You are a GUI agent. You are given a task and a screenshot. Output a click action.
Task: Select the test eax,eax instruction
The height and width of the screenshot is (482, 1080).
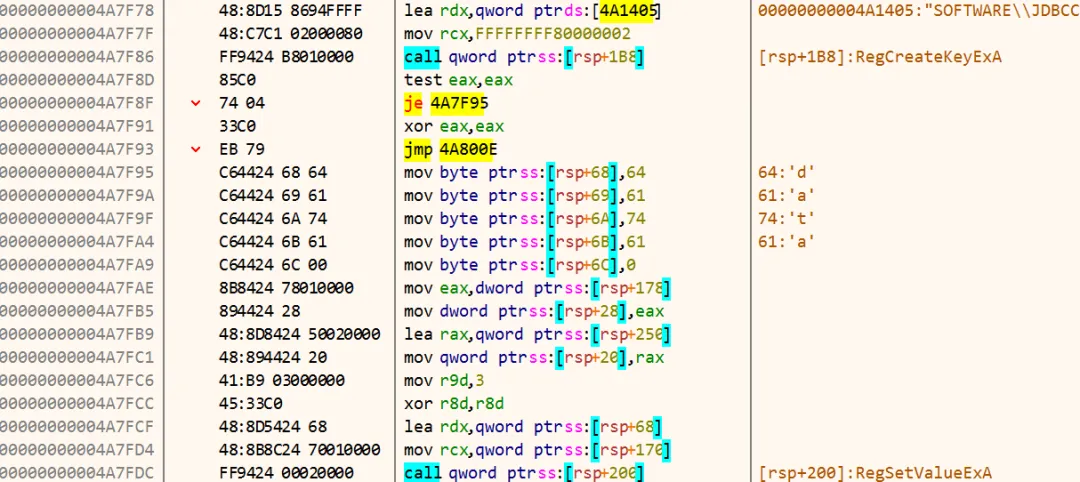pos(458,80)
